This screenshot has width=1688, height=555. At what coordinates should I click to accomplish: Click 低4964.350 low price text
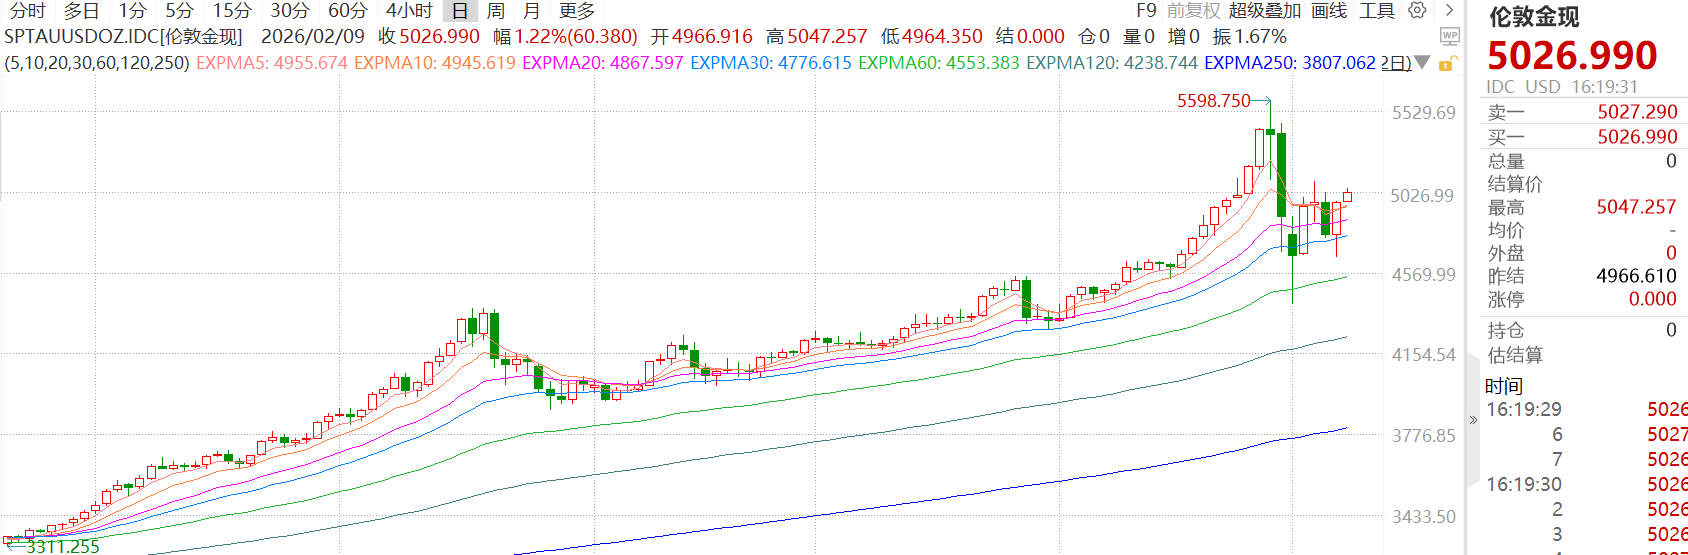tap(932, 37)
